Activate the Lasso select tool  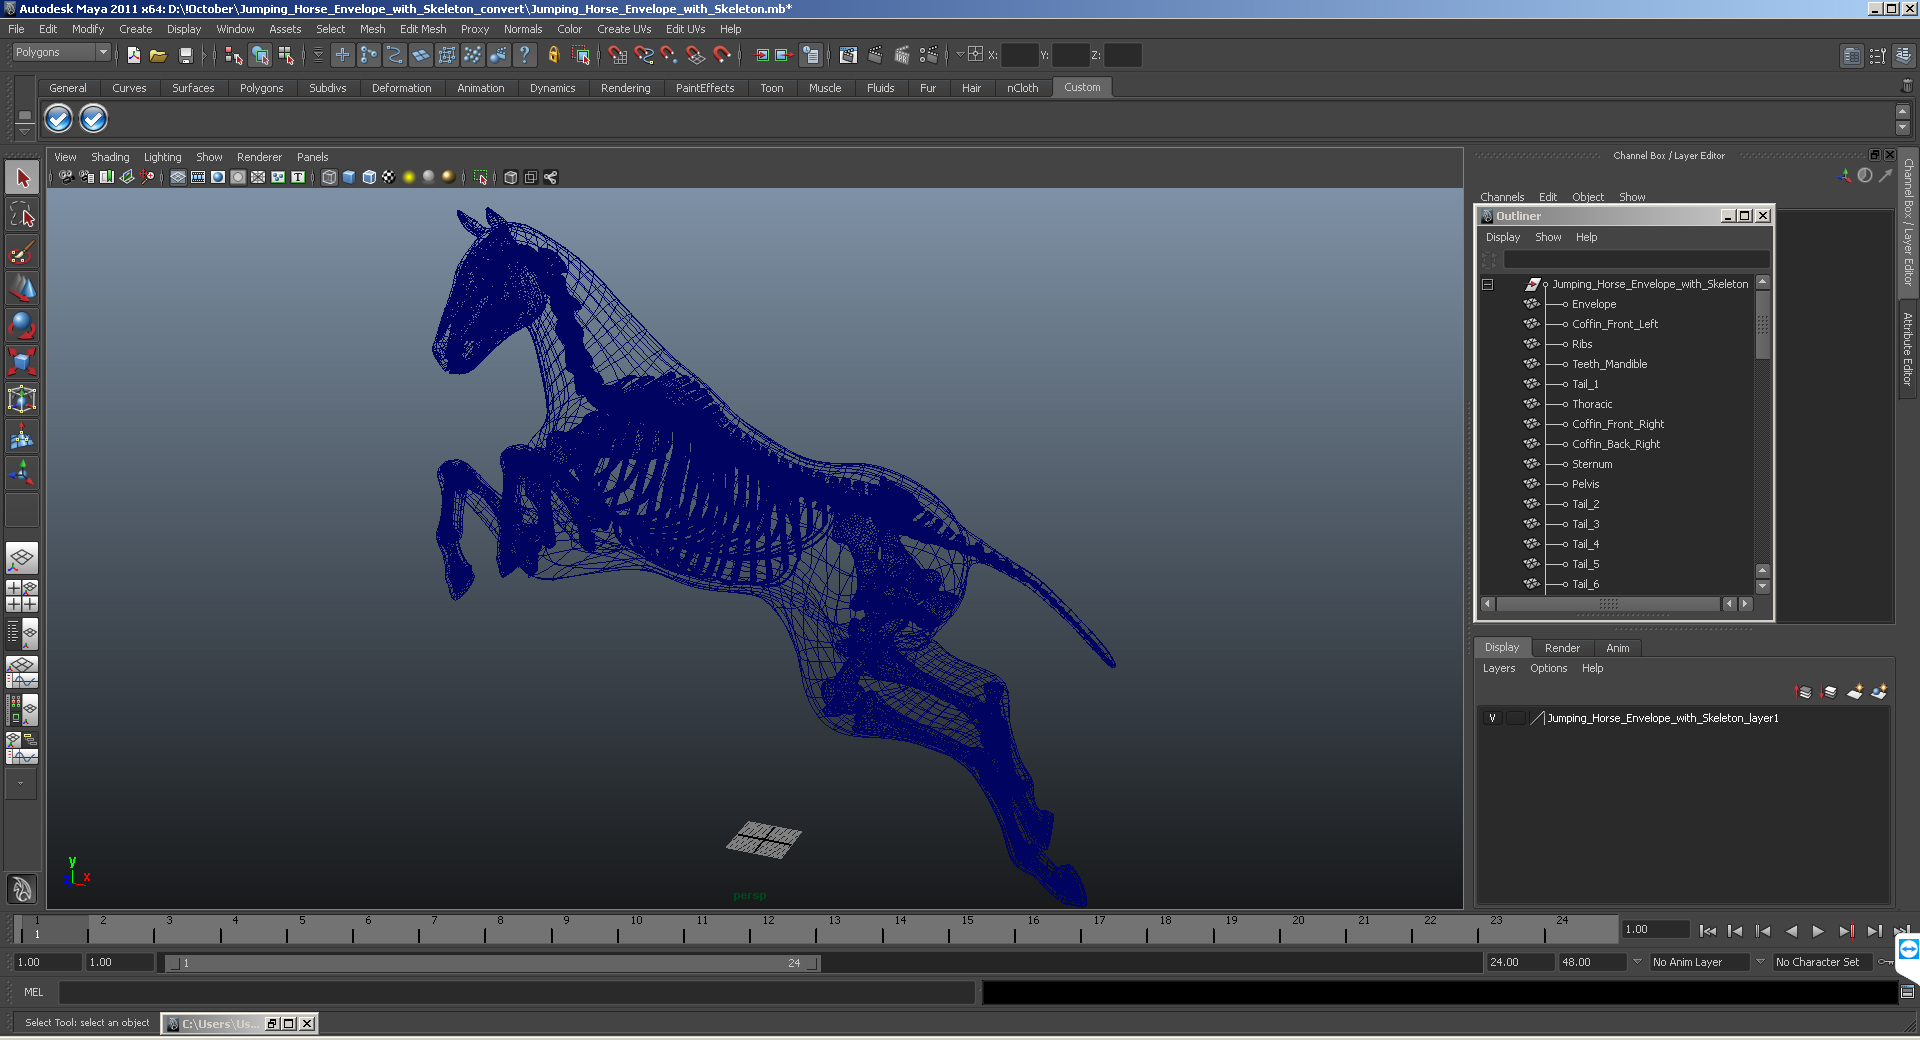pos(22,214)
